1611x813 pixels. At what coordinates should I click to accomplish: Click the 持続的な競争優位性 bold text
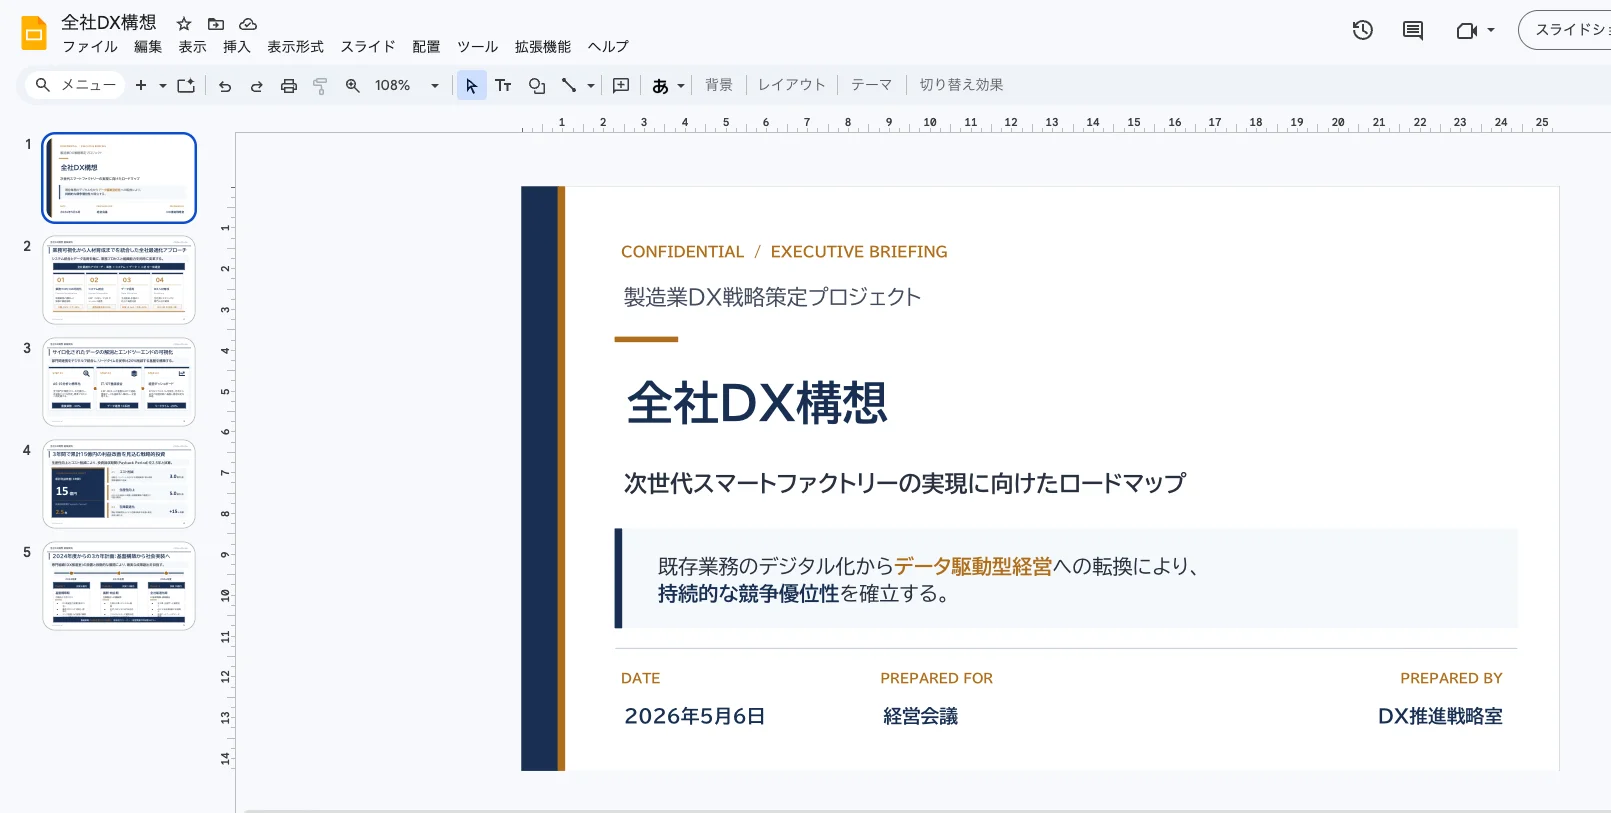[x=748, y=593]
